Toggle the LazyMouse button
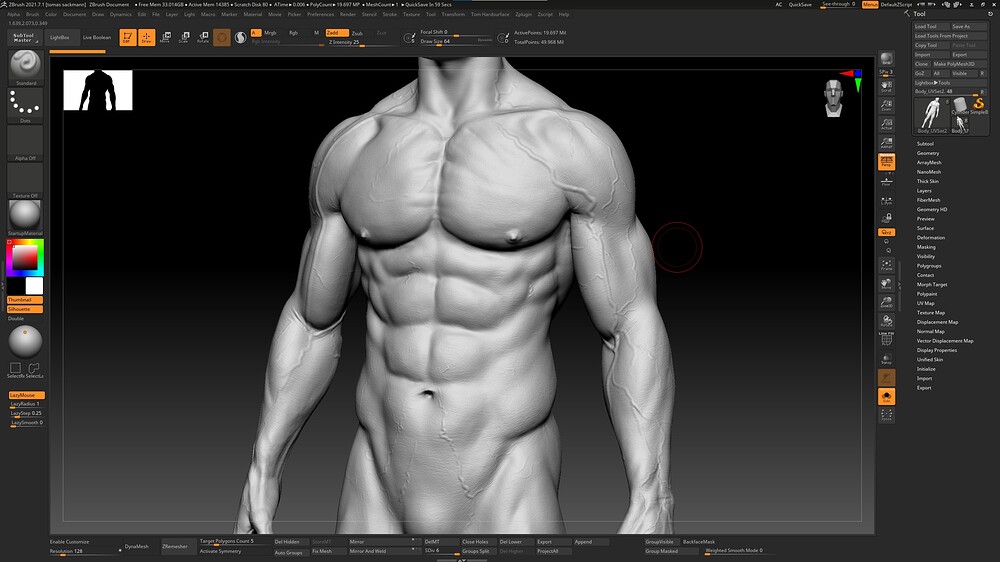This screenshot has height=562, width=1000. (26, 395)
